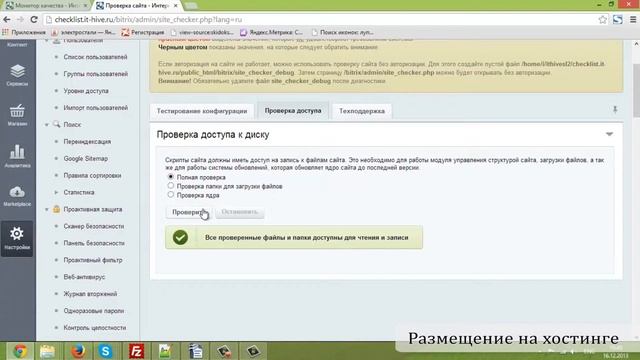
Task: Collapse the Поиск tree node
Action: click(x=47, y=124)
